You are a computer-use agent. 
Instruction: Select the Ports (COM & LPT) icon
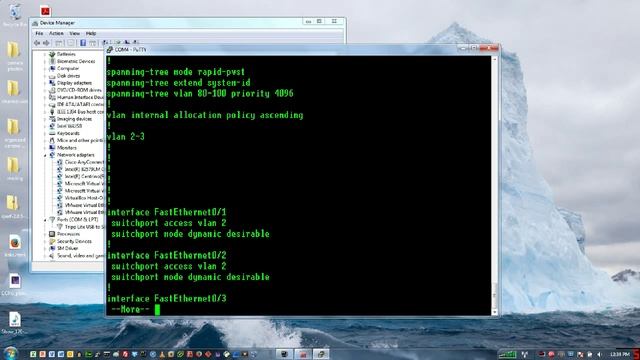tap(52, 220)
